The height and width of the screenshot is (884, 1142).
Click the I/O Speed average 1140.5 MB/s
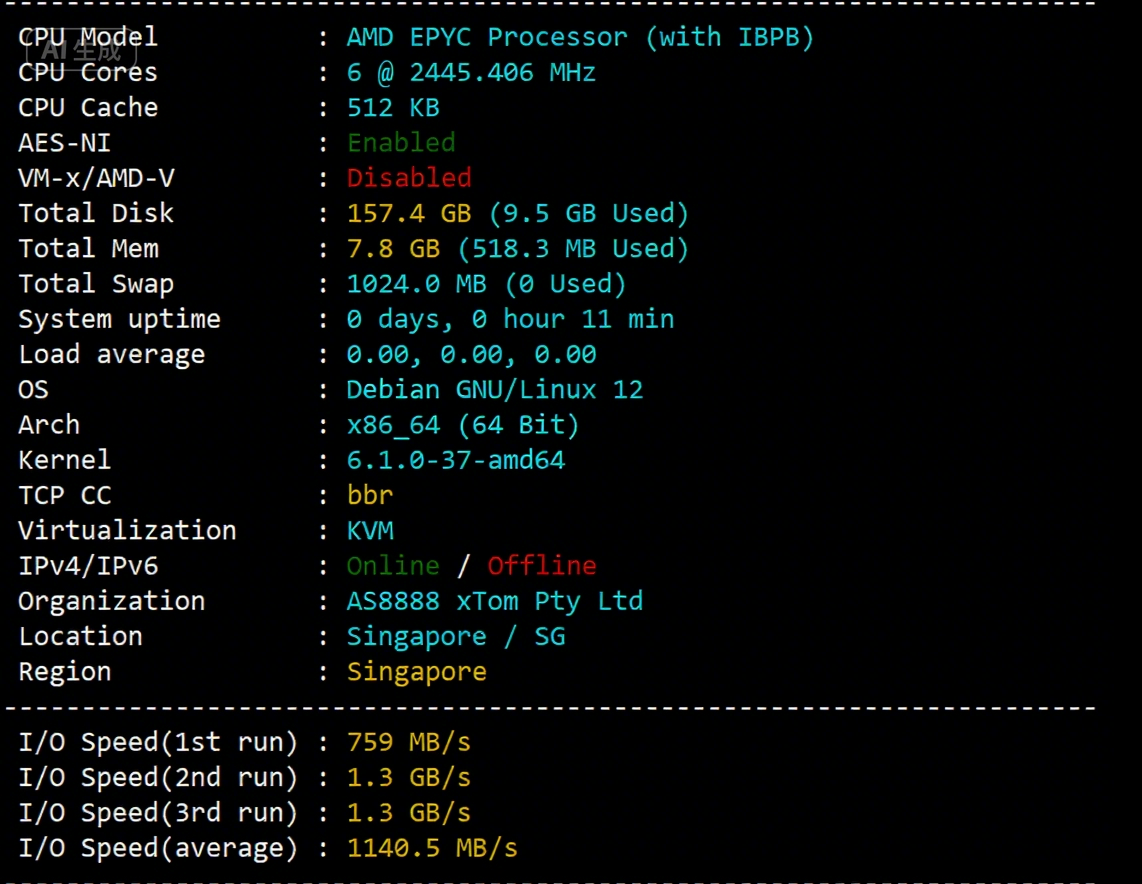(432, 848)
